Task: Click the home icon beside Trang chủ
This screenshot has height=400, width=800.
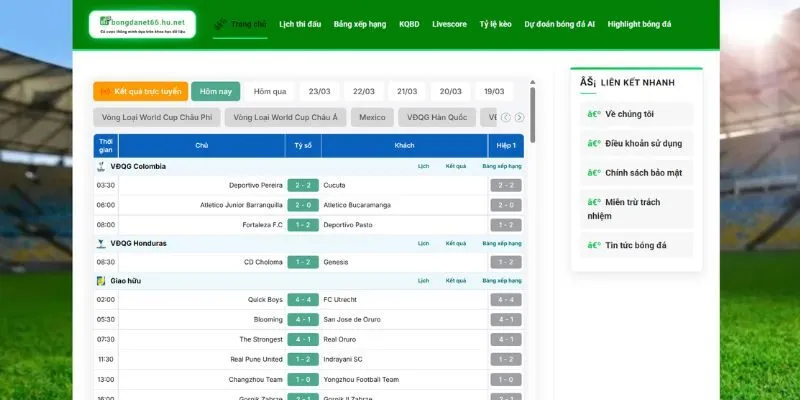Action: 220,23
